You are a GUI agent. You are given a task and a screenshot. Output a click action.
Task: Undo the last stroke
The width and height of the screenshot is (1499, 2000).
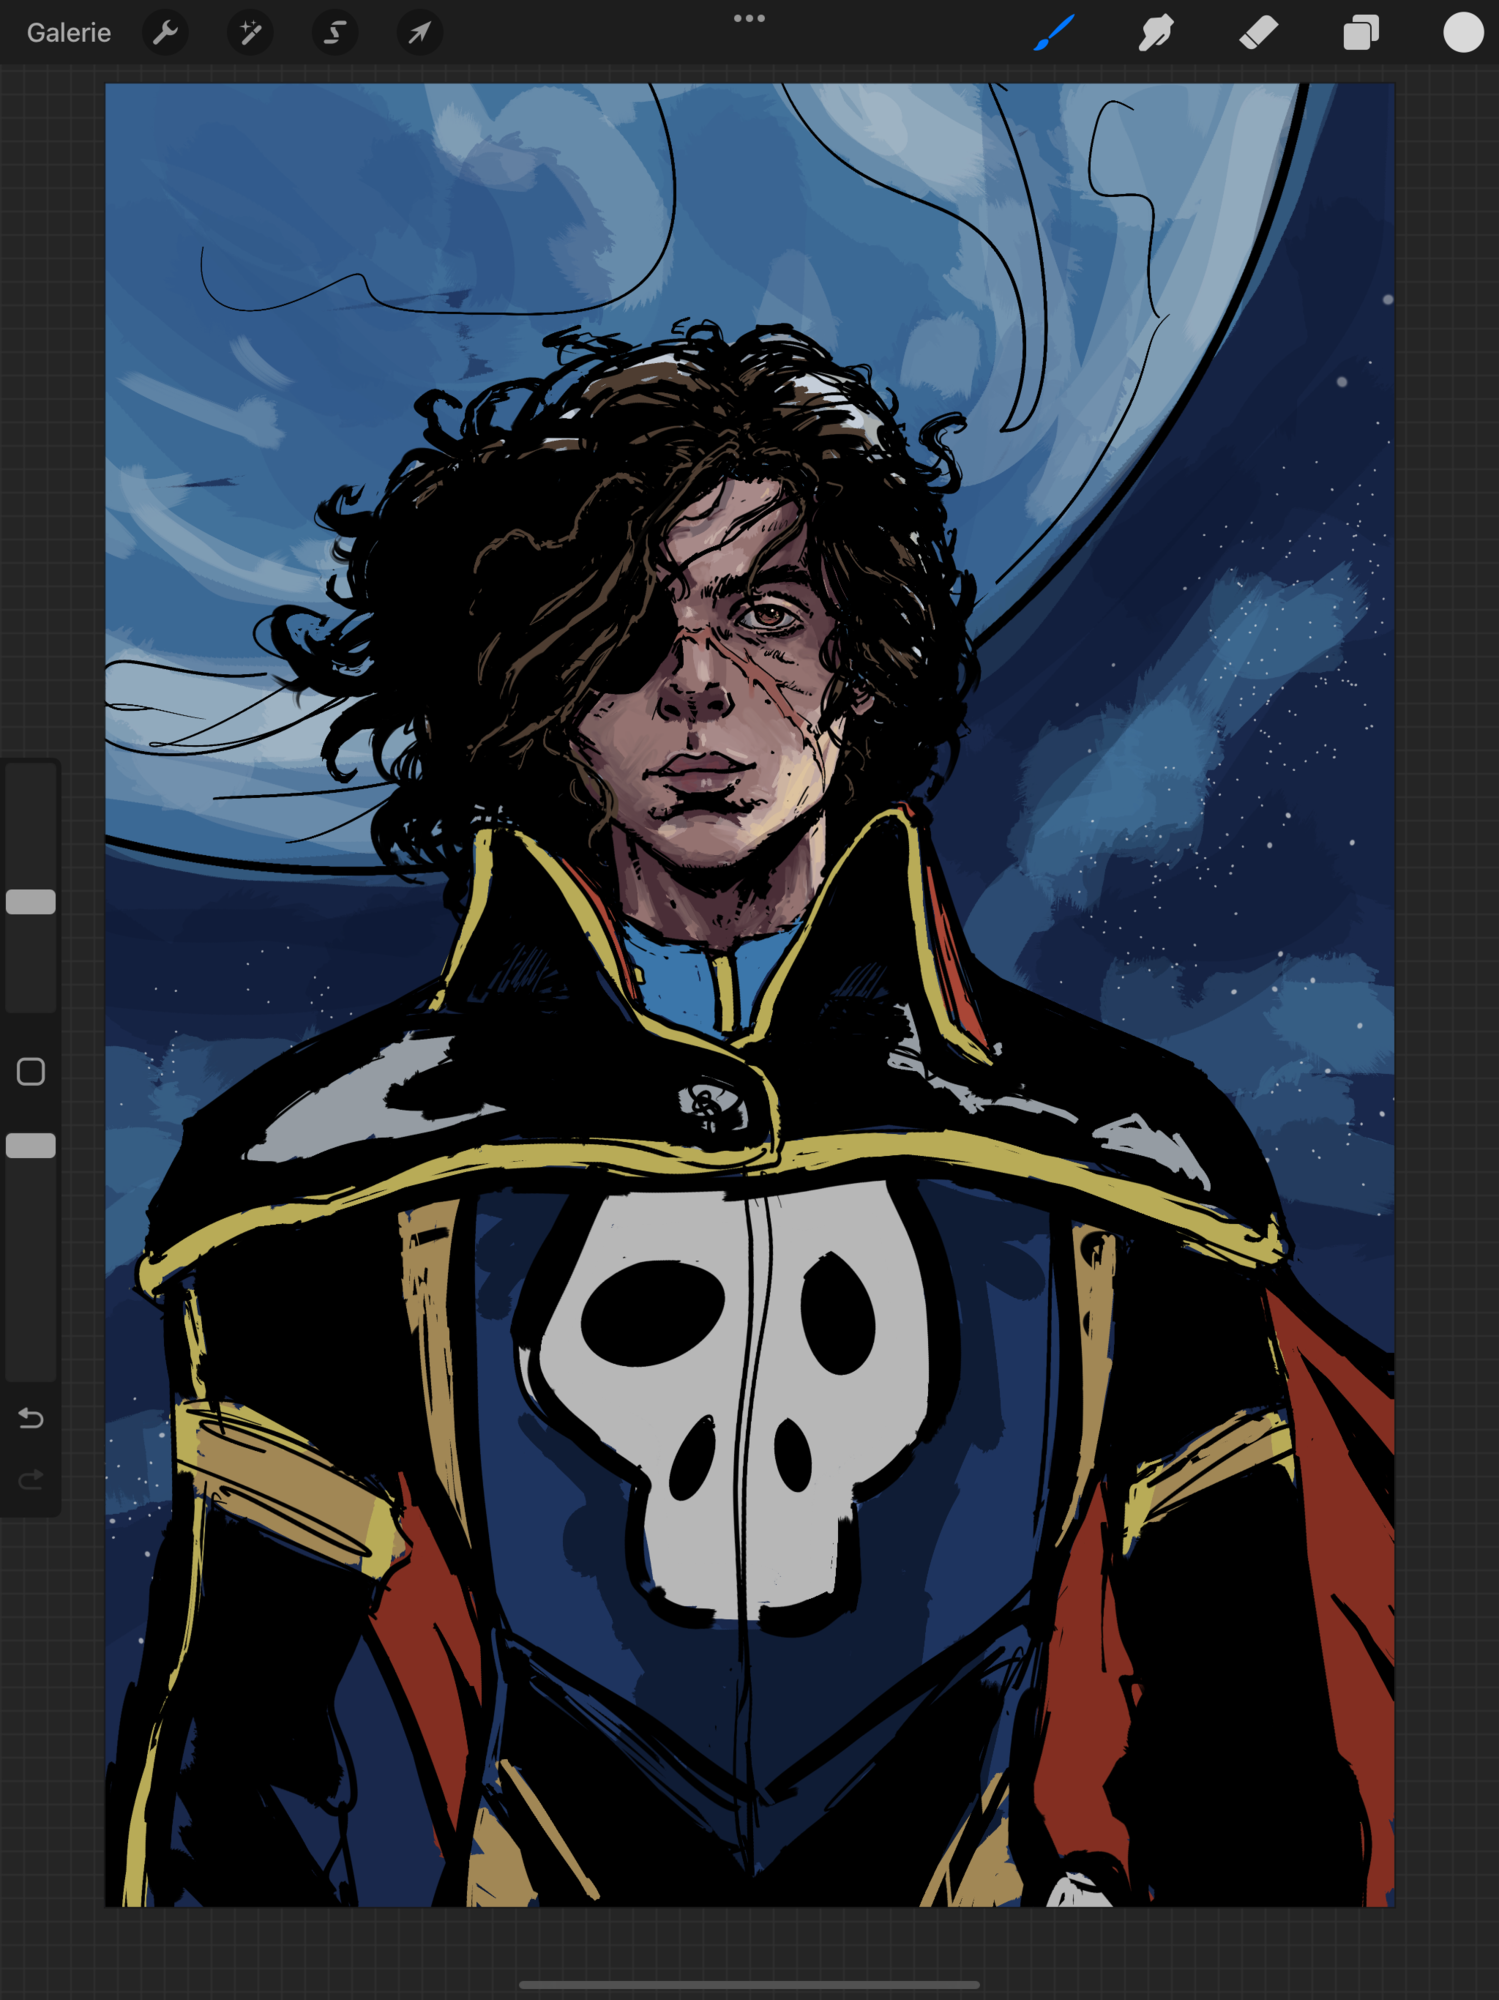[31, 1418]
